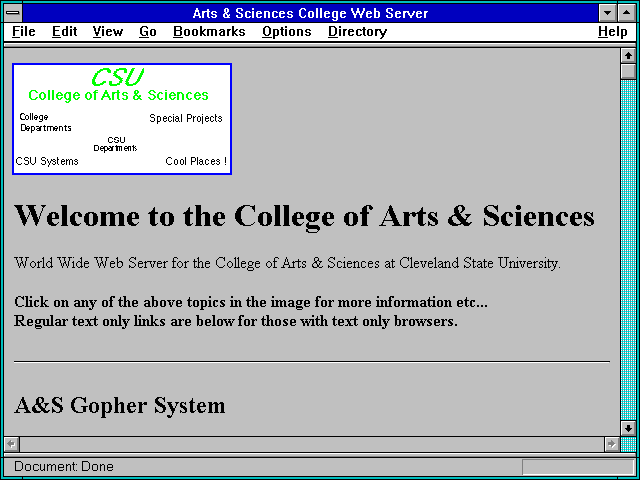Click the Welcome to the College heading
This screenshot has width=640, height=480.
tap(304, 216)
